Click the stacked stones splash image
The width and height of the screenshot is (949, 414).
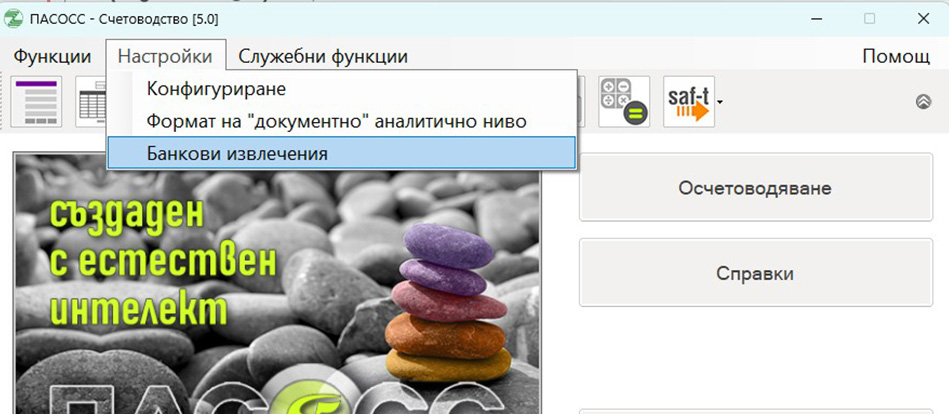tap(277, 284)
